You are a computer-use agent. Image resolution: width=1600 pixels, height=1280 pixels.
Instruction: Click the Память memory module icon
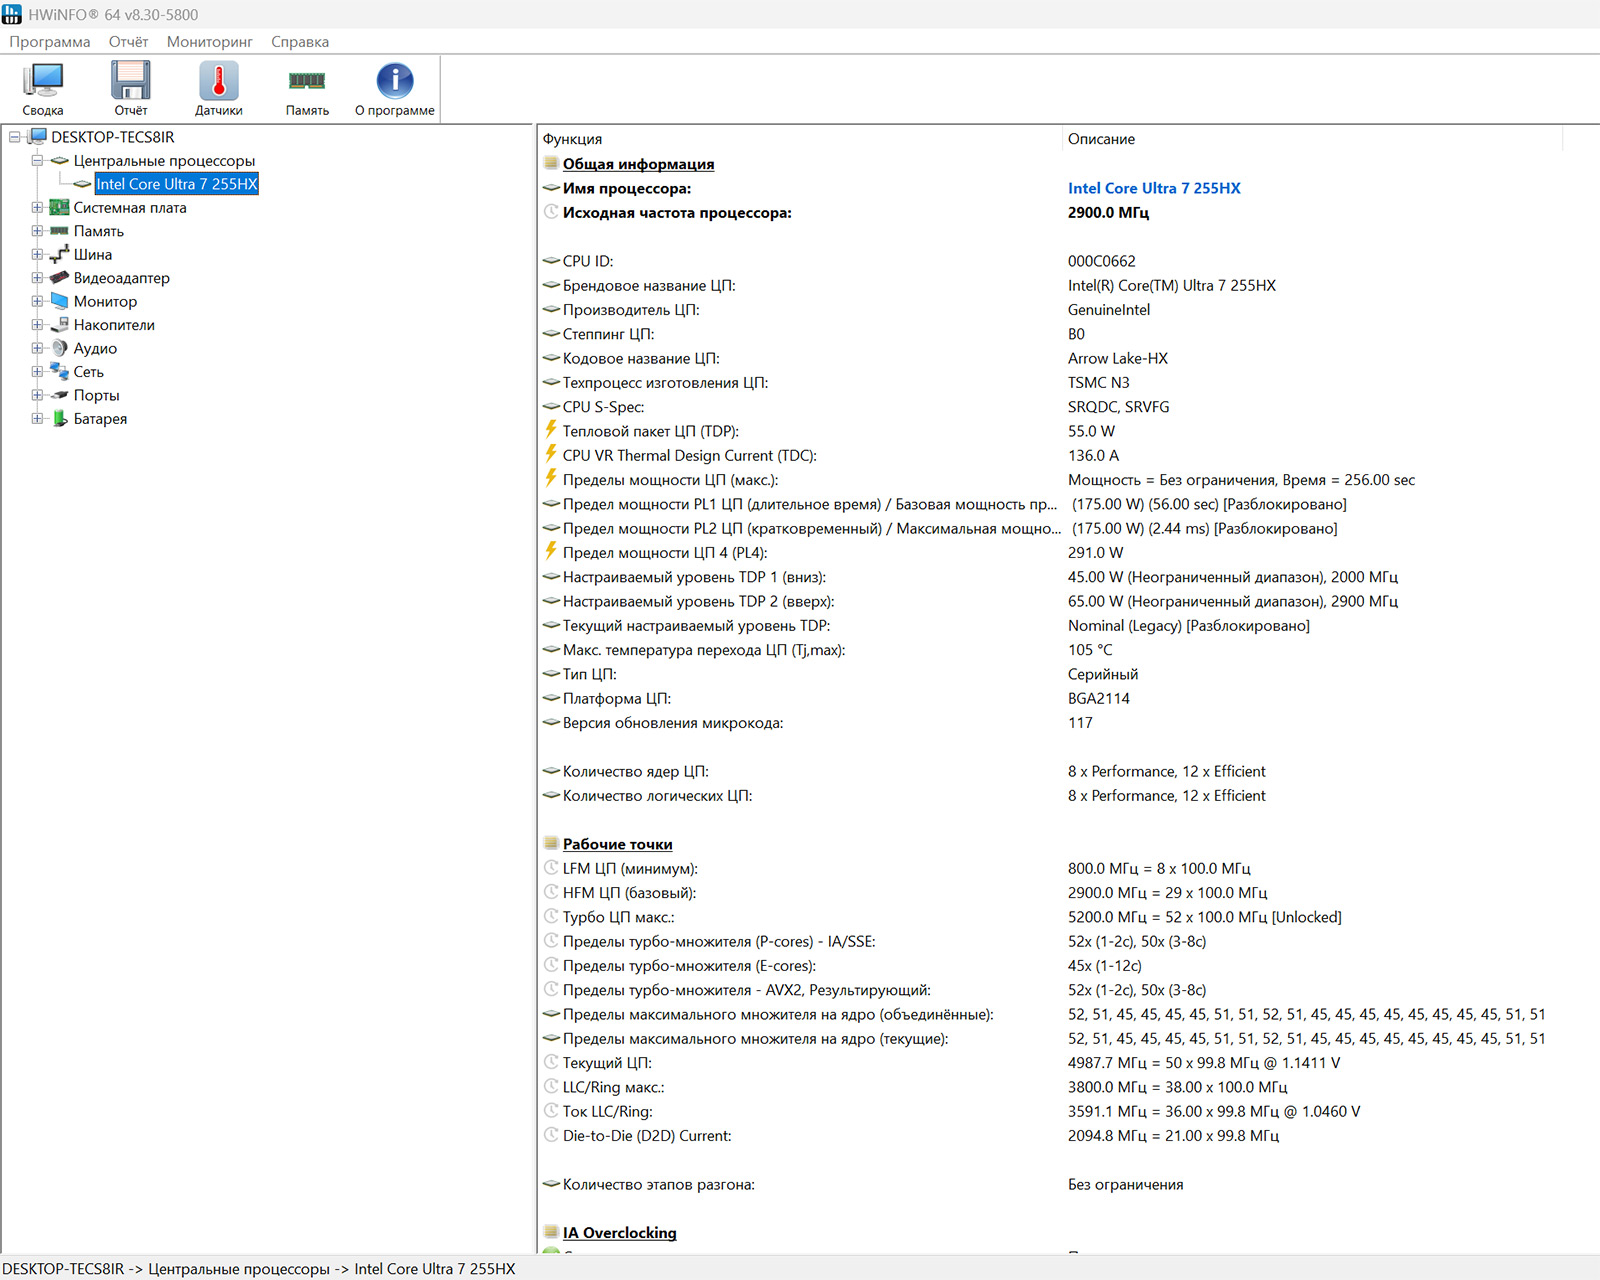[x=307, y=81]
